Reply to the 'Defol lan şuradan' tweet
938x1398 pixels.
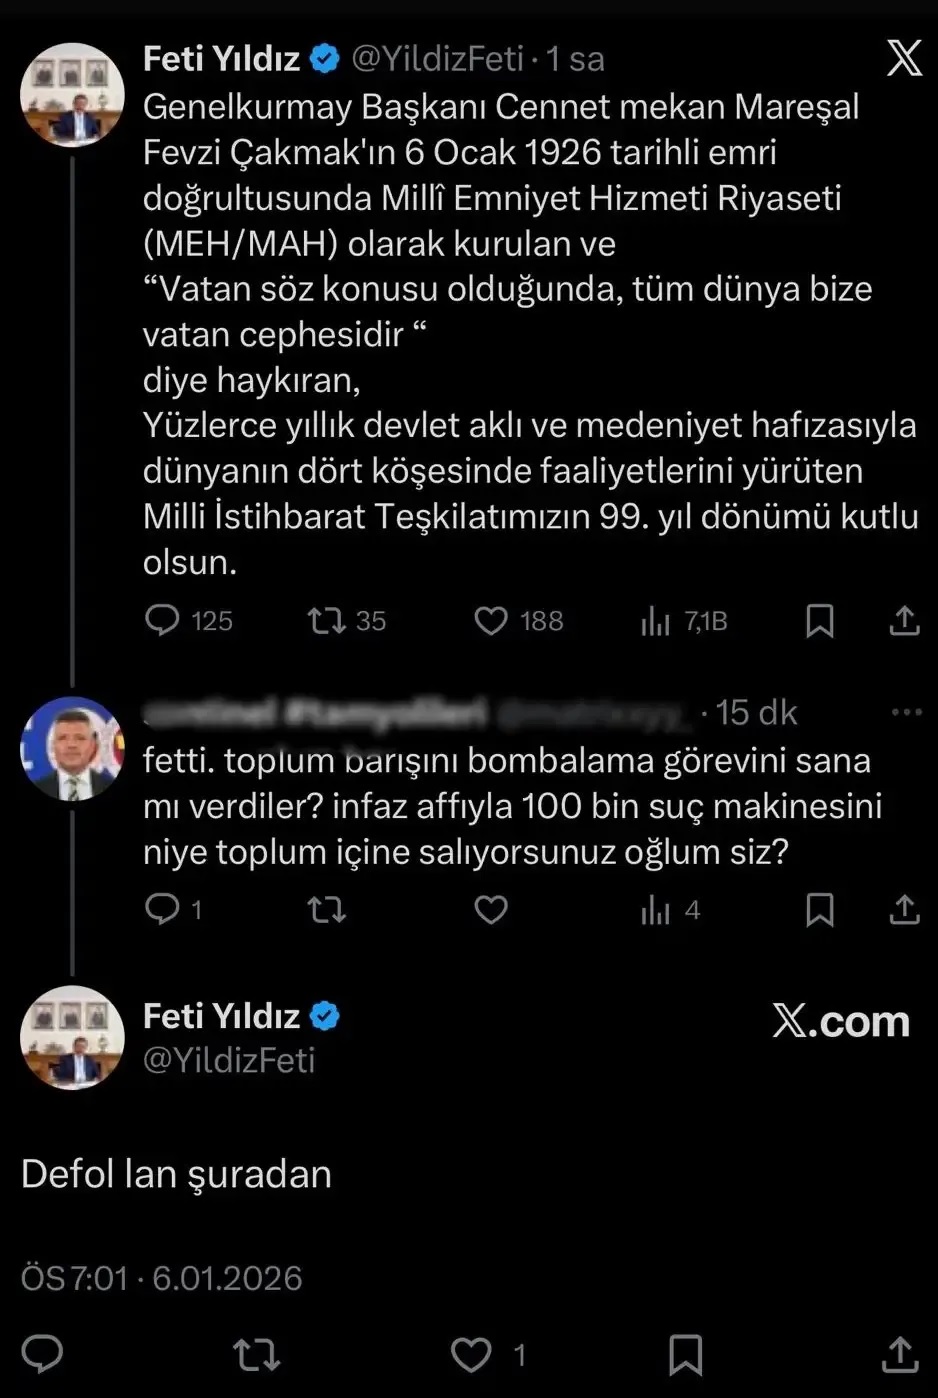click(x=43, y=1354)
